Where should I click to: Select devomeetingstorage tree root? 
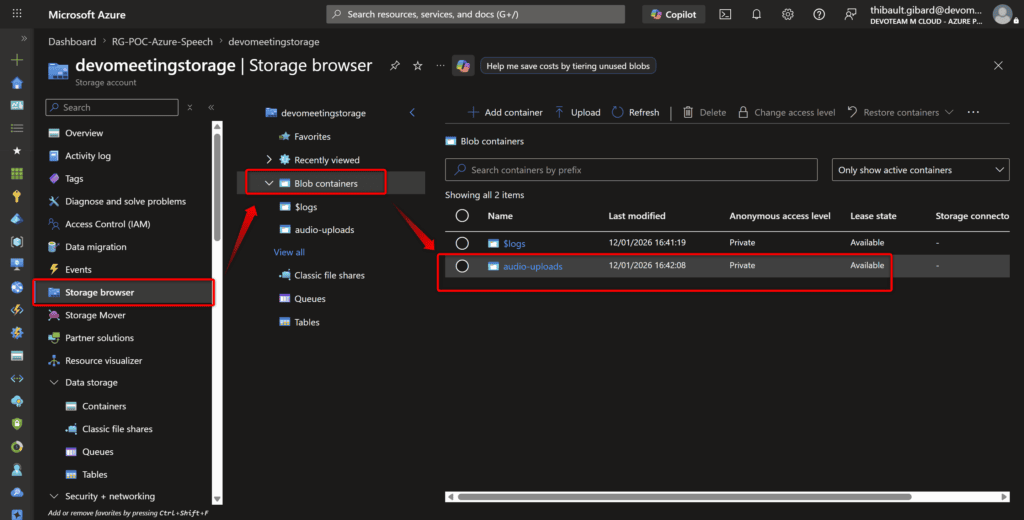point(323,113)
